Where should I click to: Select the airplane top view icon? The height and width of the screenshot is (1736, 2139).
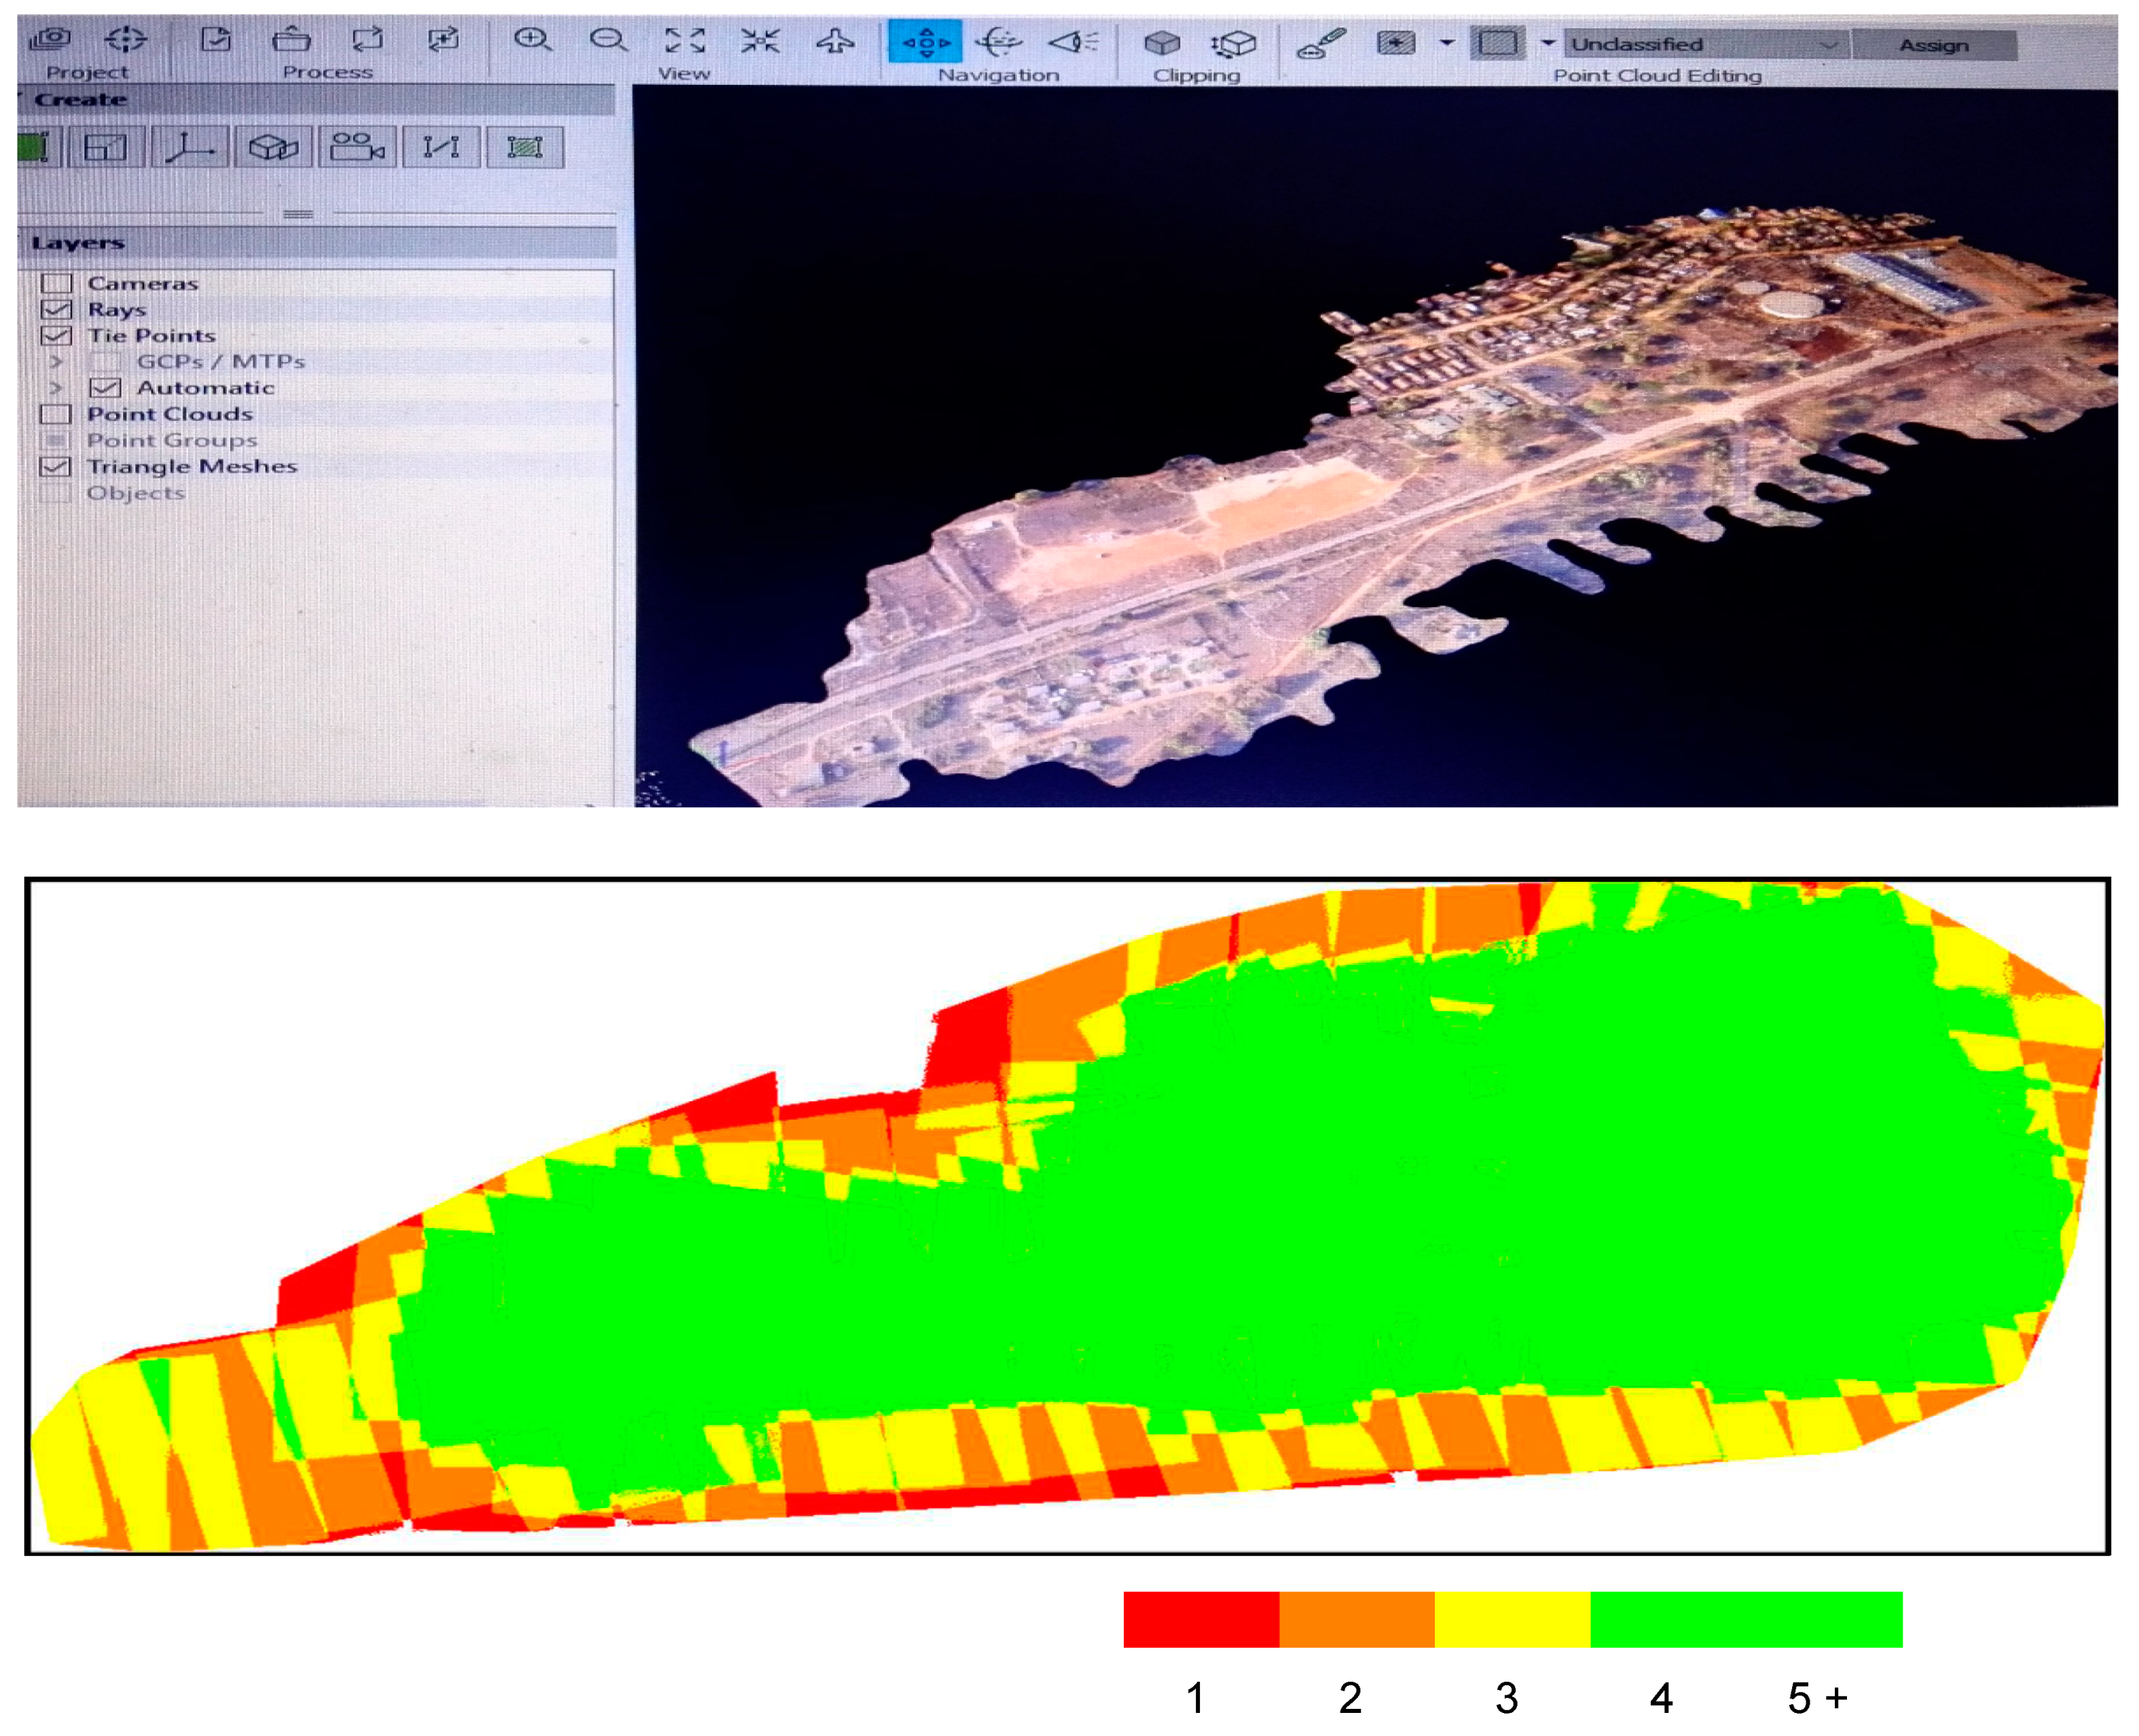pyautogui.click(x=835, y=41)
